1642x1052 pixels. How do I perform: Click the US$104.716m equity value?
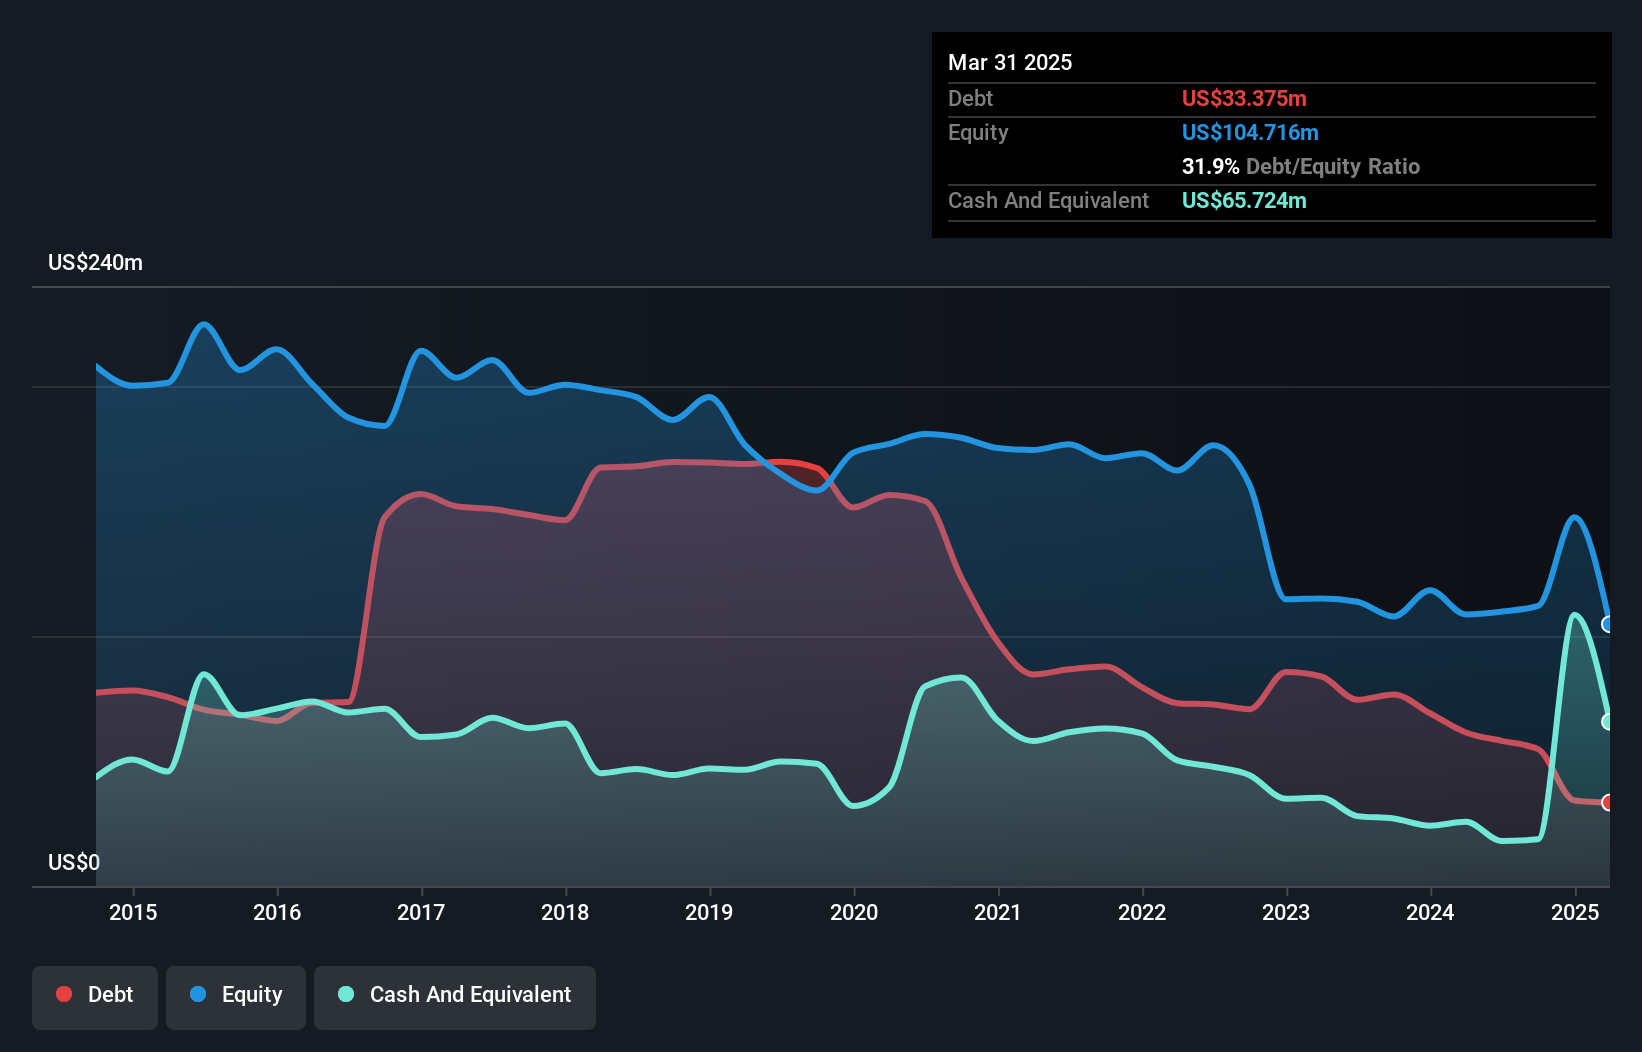1250,132
